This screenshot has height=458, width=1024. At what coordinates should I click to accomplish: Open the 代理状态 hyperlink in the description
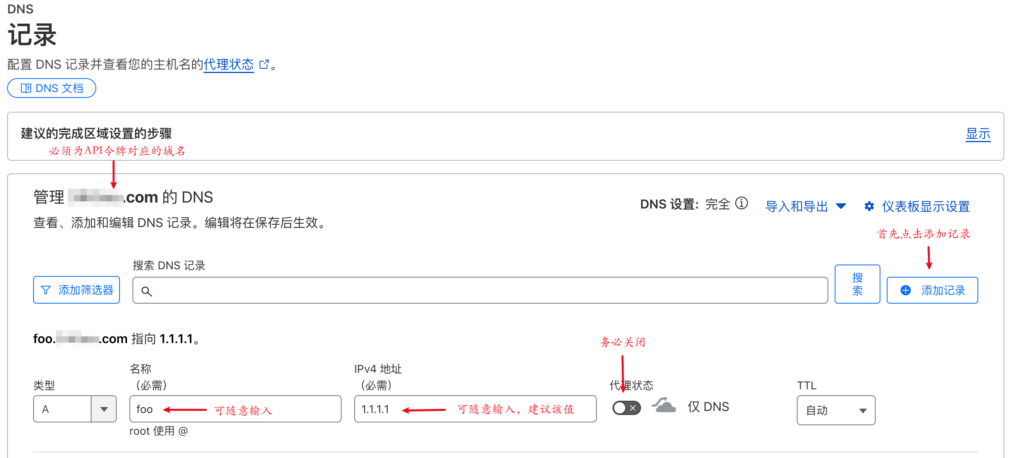[x=229, y=64]
